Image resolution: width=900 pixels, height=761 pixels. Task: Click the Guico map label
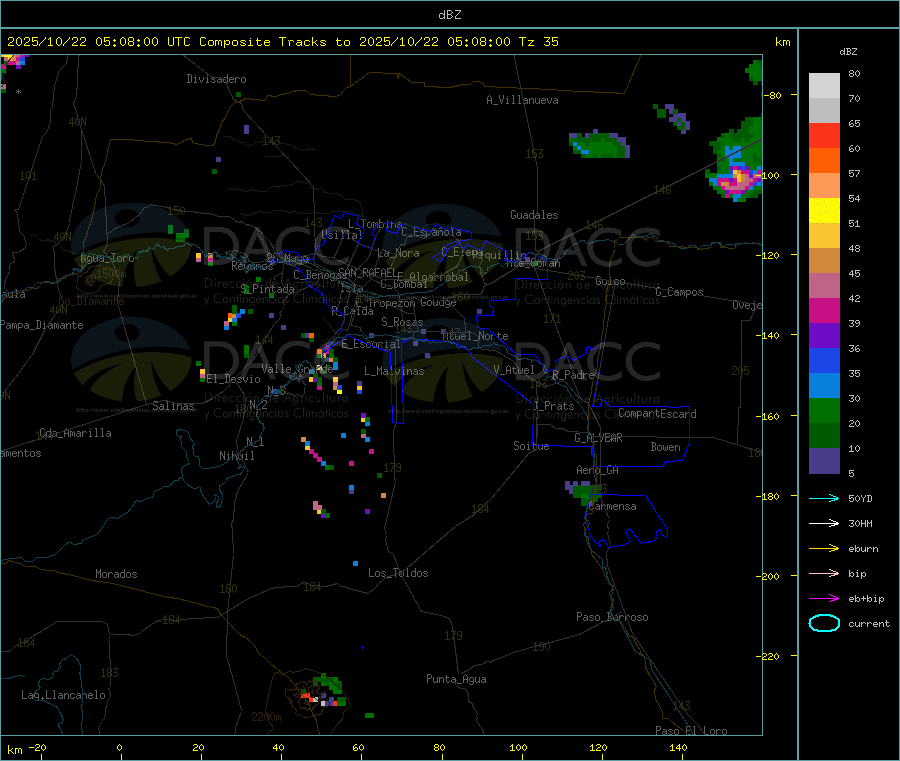click(610, 281)
